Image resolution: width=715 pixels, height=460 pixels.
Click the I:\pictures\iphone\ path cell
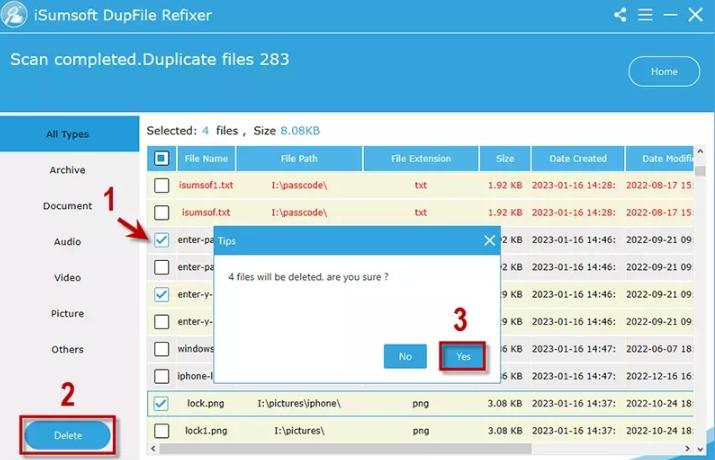click(x=299, y=403)
